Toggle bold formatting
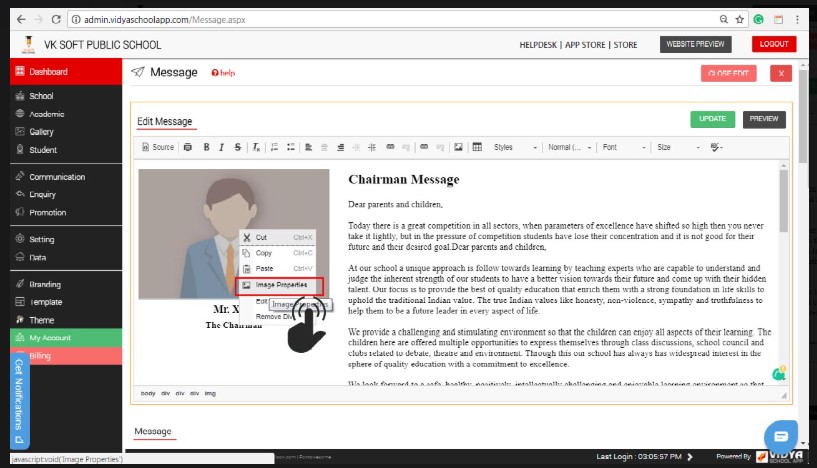 [206, 147]
